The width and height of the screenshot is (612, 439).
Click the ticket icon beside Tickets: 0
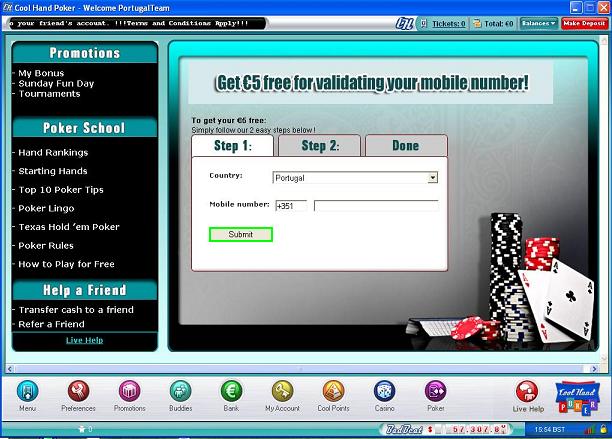pyautogui.click(x=423, y=23)
